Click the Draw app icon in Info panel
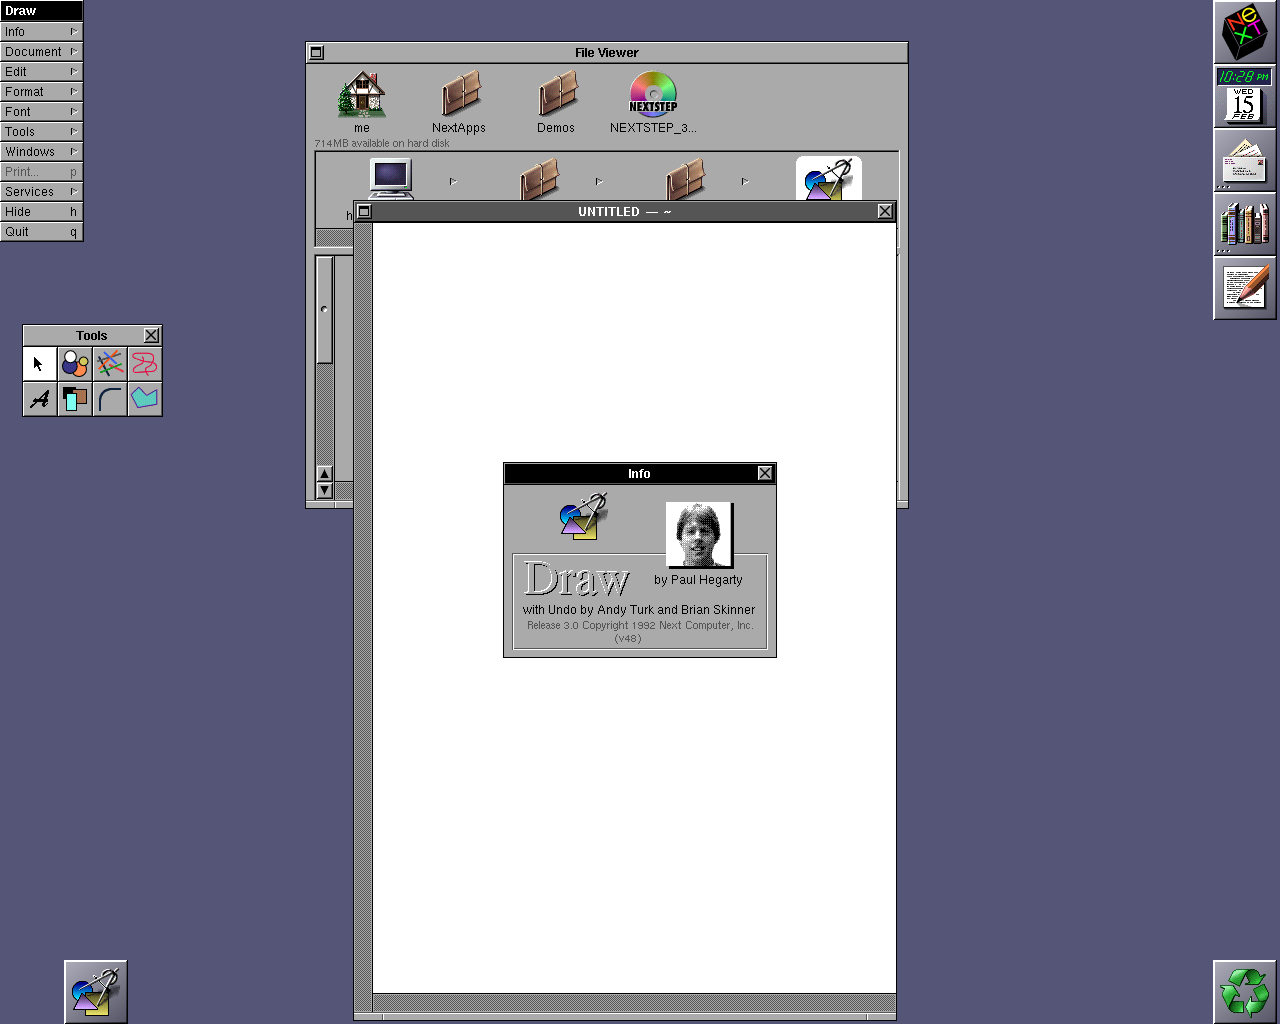Screen dimensions: 1280x1024 tap(583, 516)
